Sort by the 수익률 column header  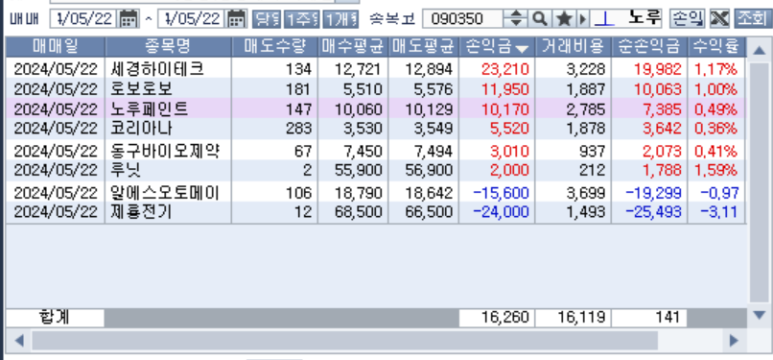pyautogui.click(x=716, y=47)
